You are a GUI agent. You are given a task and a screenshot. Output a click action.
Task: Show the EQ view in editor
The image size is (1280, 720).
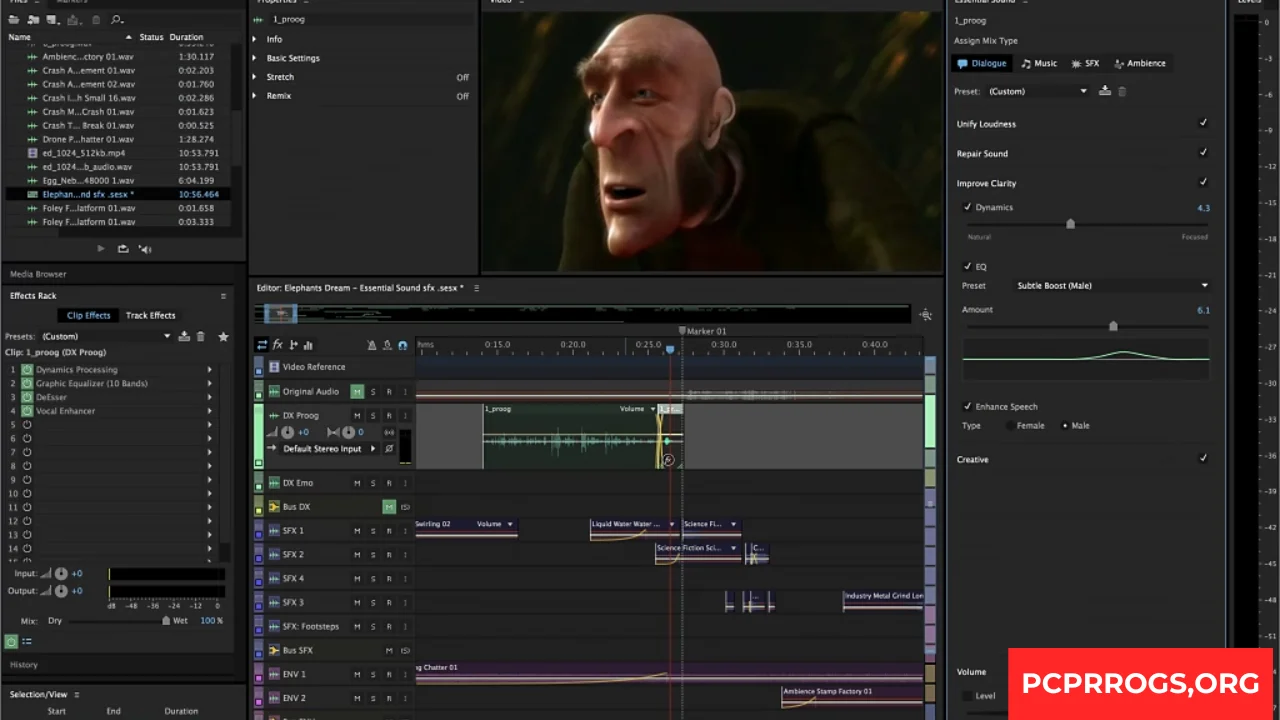click(x=309, y=345)
